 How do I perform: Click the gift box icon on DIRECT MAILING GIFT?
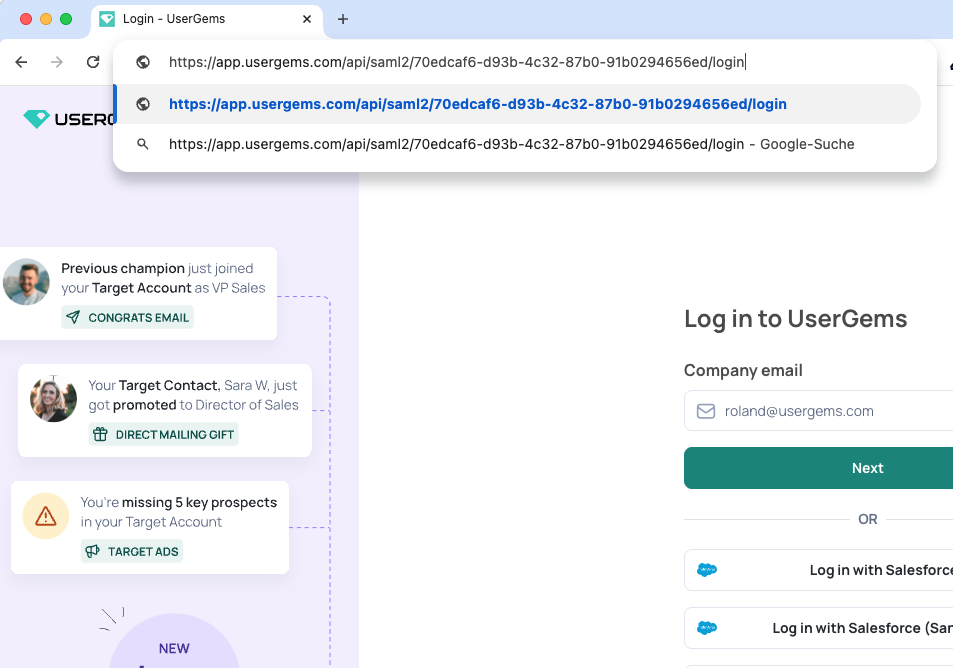tap(100, 434)
